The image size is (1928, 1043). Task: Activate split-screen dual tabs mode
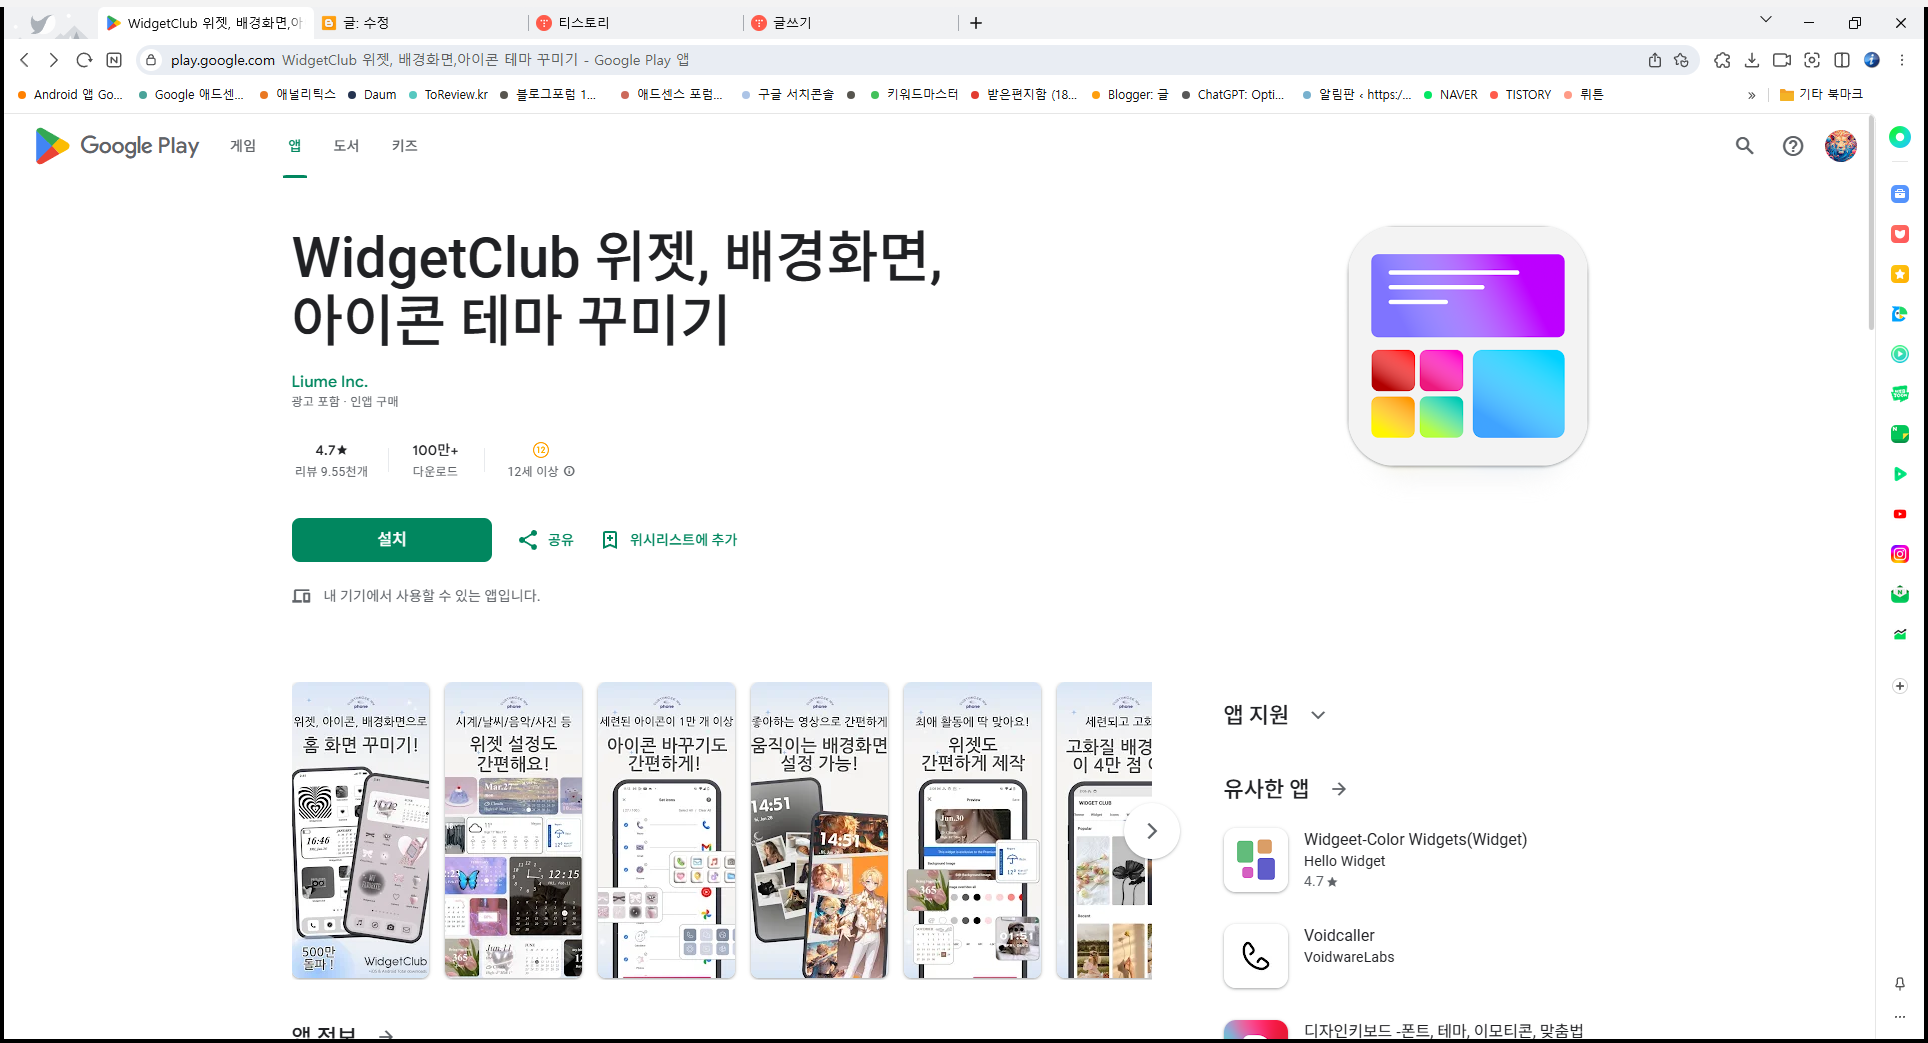point(1843,60)
